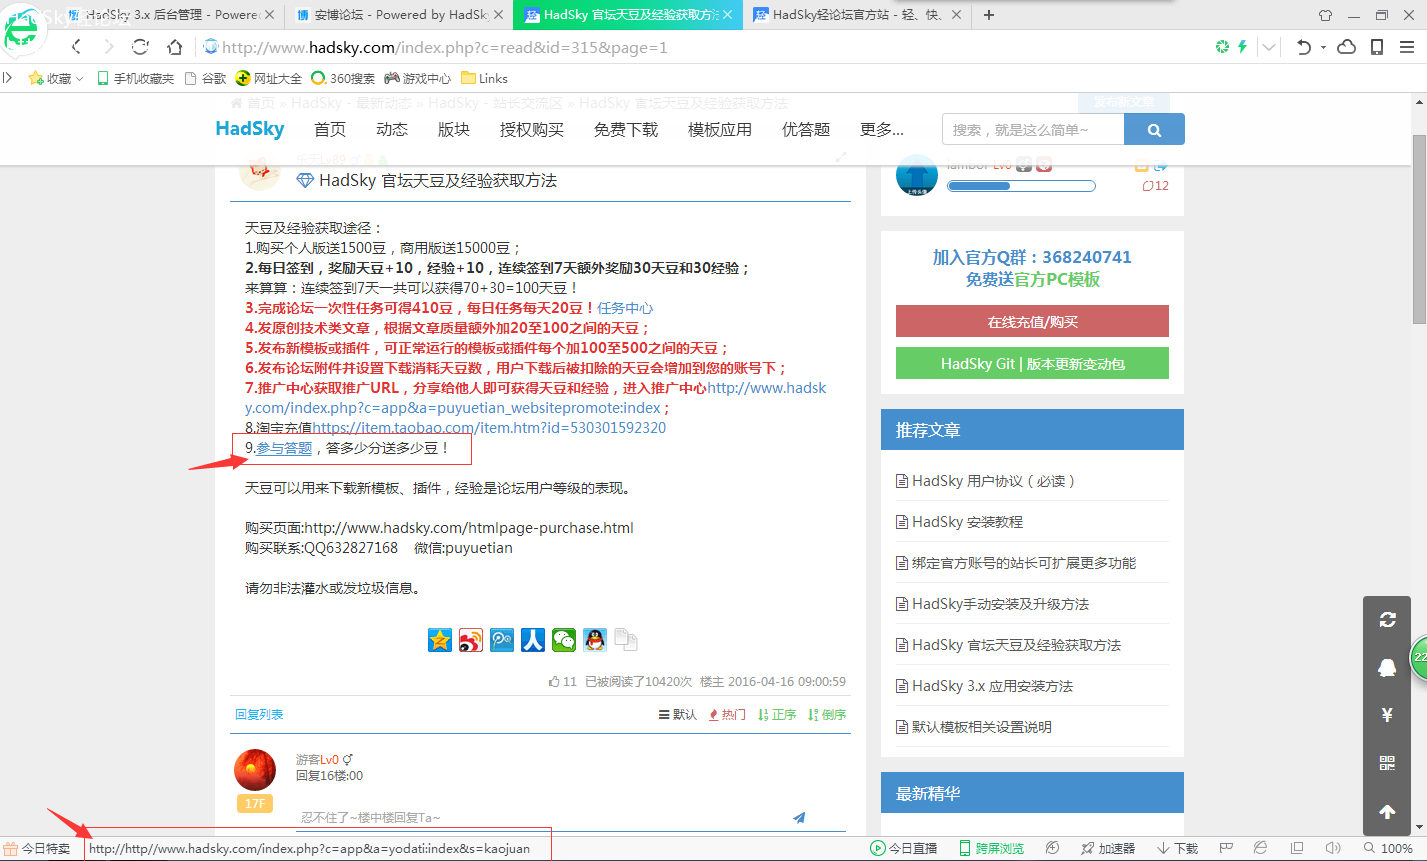This screenshot has width=1427, height=861.
Task: Open the browser home page icon
Action: (174, 47)
